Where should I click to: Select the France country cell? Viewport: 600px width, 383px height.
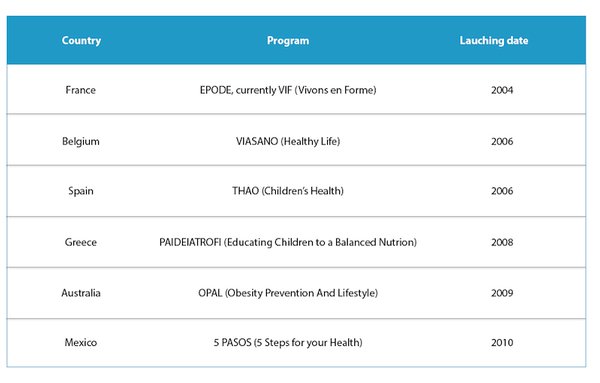click(x=80, y=90)
